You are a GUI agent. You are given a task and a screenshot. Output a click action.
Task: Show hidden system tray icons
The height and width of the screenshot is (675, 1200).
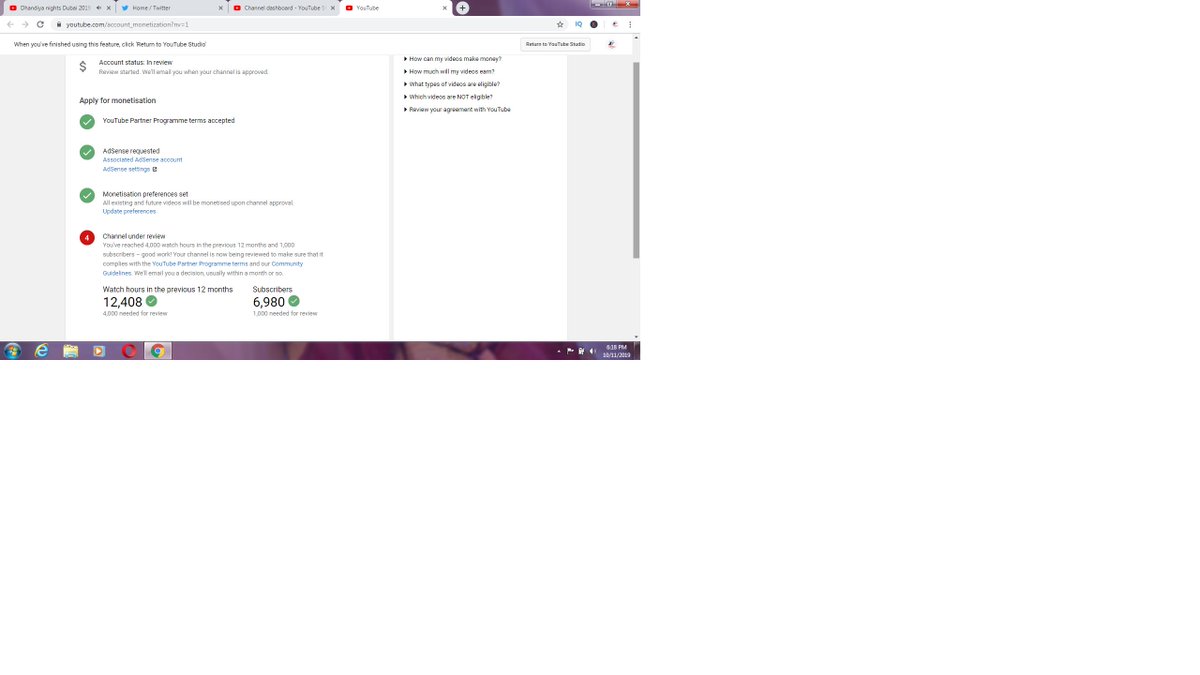pyautogui.click(x=560, y=351)
